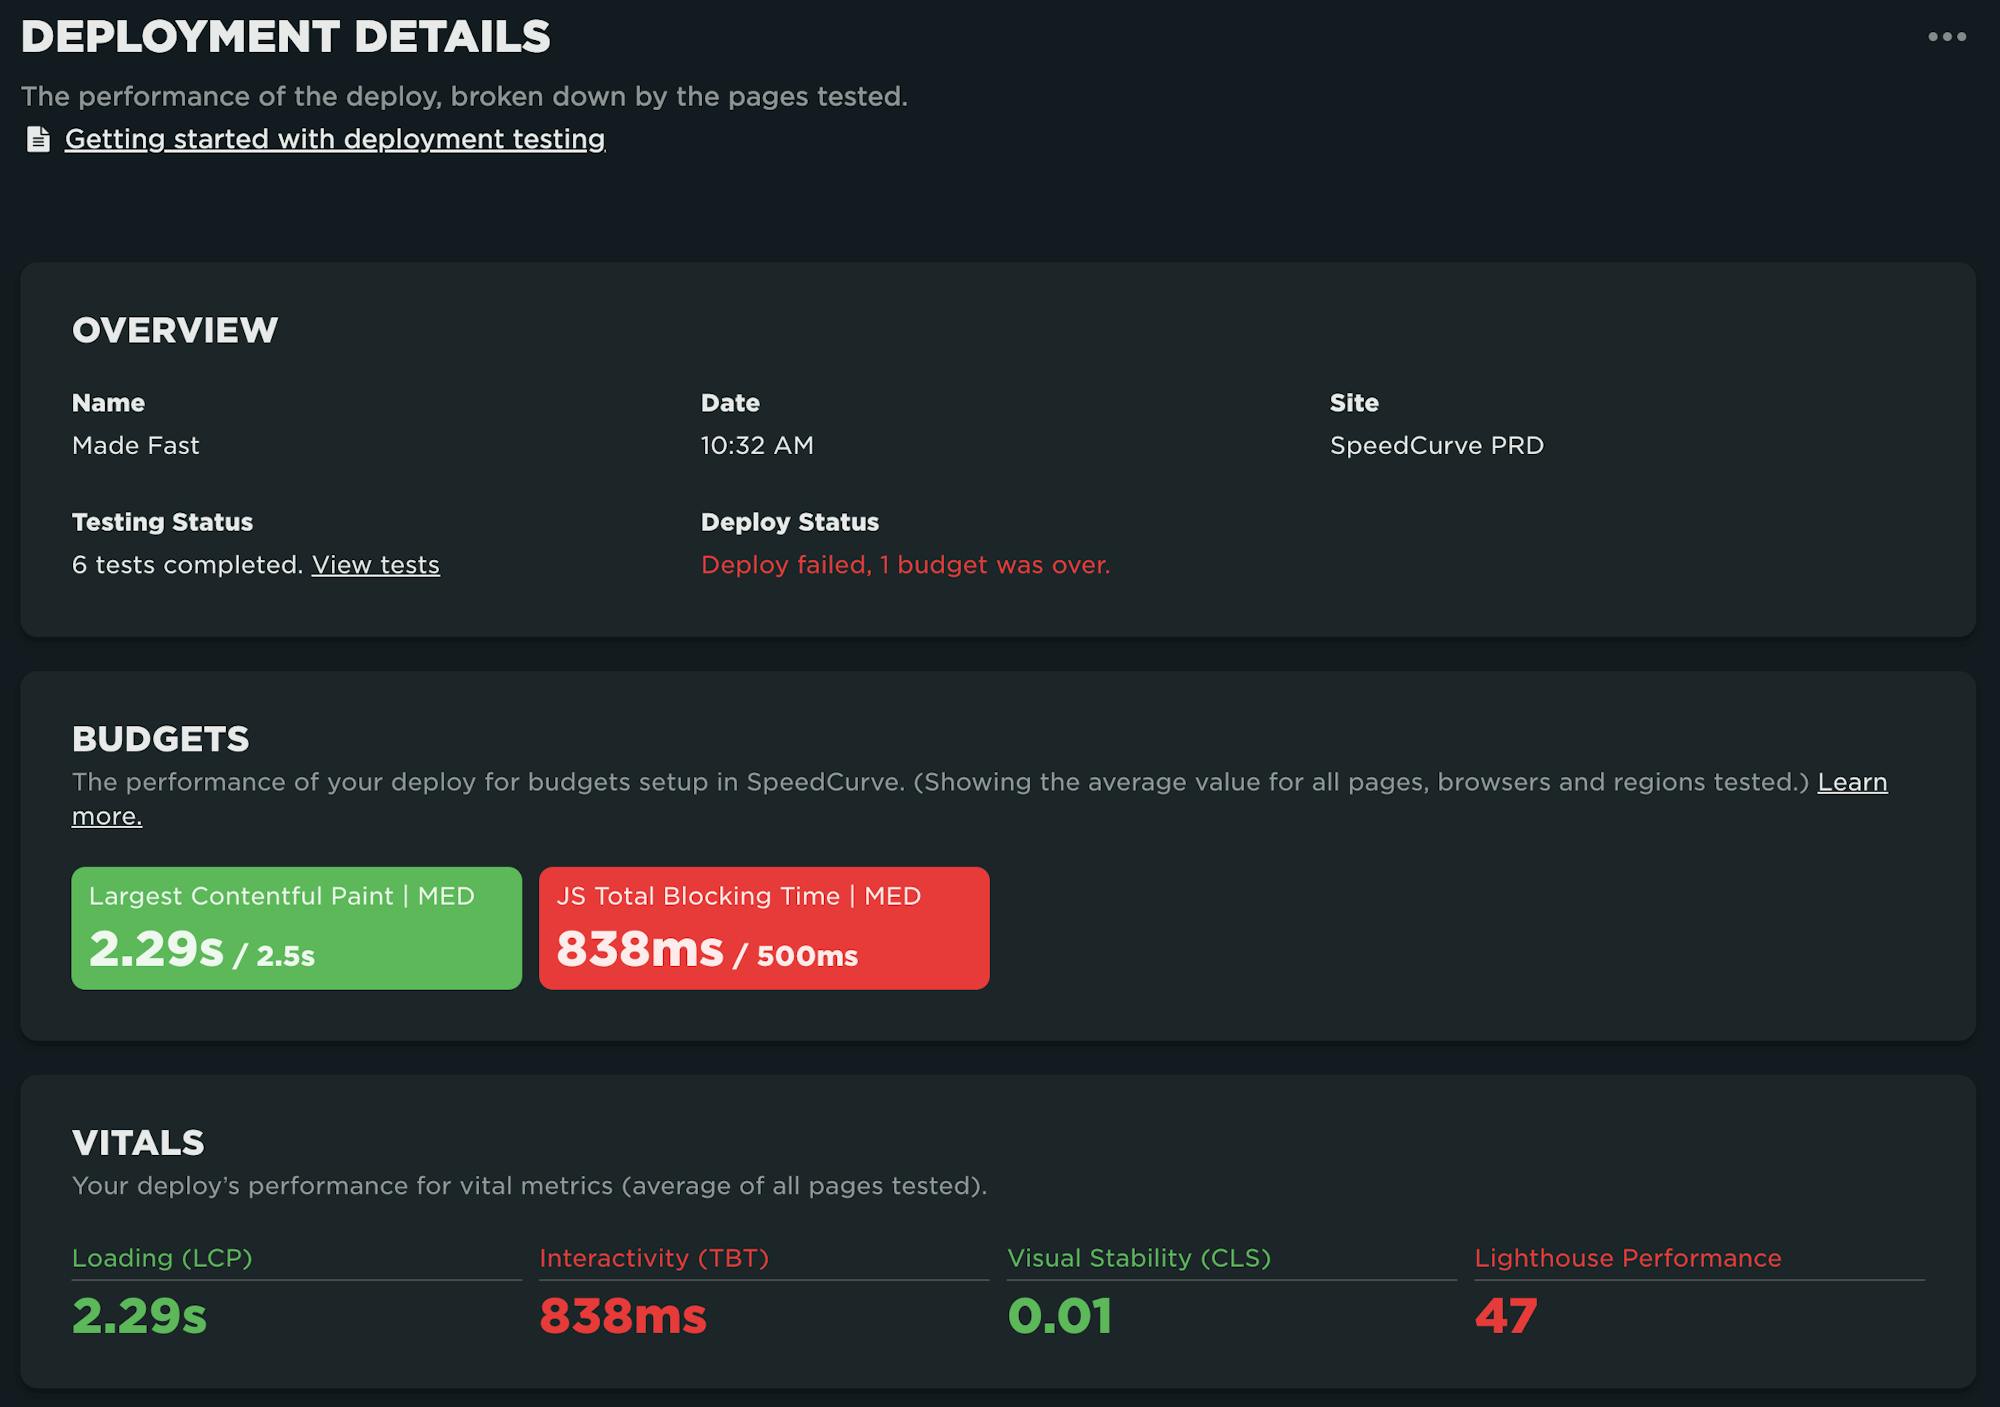
Task: Click the Deployment Details heading
Action: pos(285,37)
